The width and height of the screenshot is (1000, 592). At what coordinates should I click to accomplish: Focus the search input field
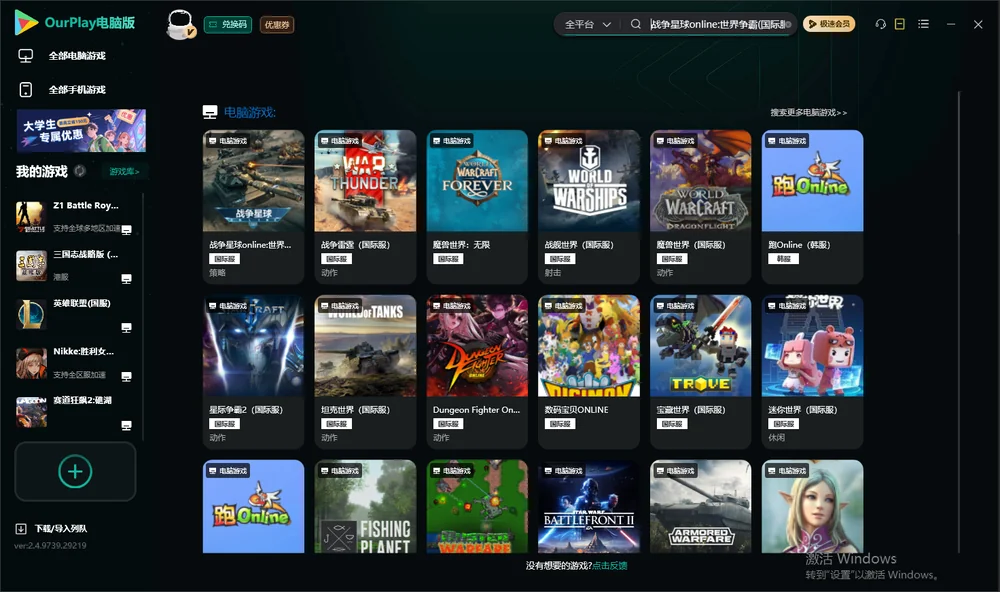[718, 24]
